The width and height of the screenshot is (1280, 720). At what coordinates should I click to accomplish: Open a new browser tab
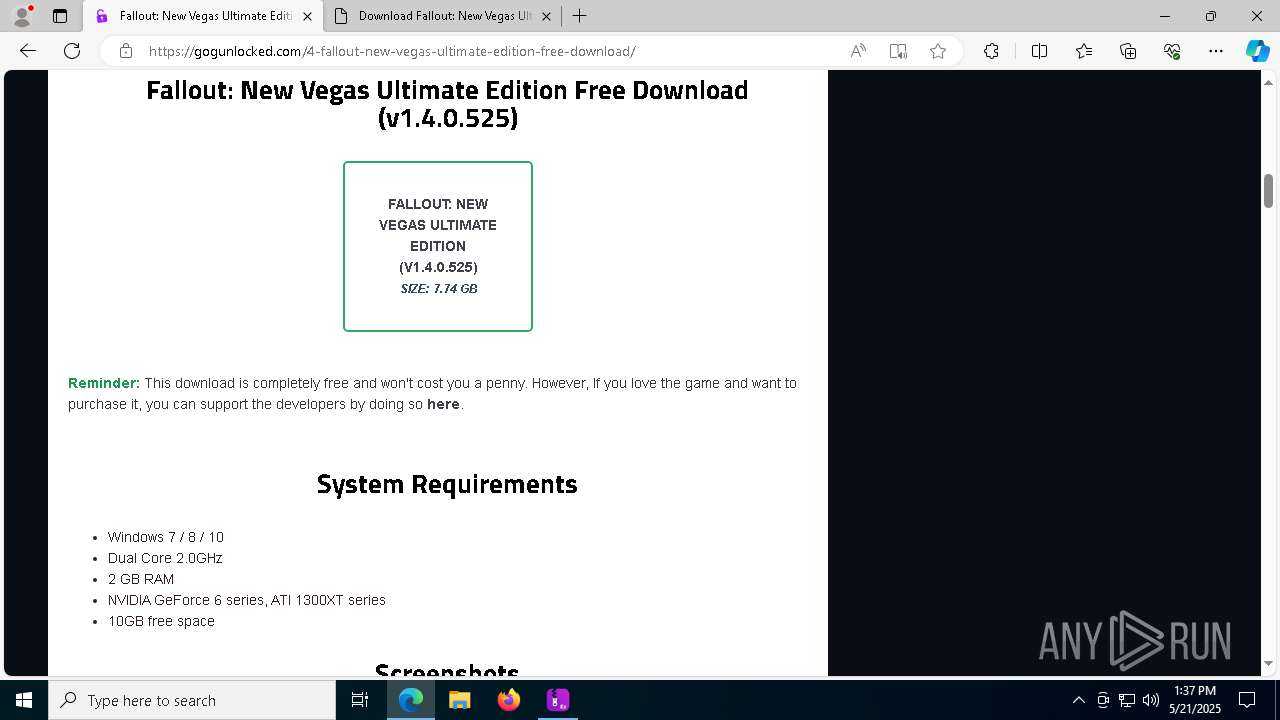579,16
